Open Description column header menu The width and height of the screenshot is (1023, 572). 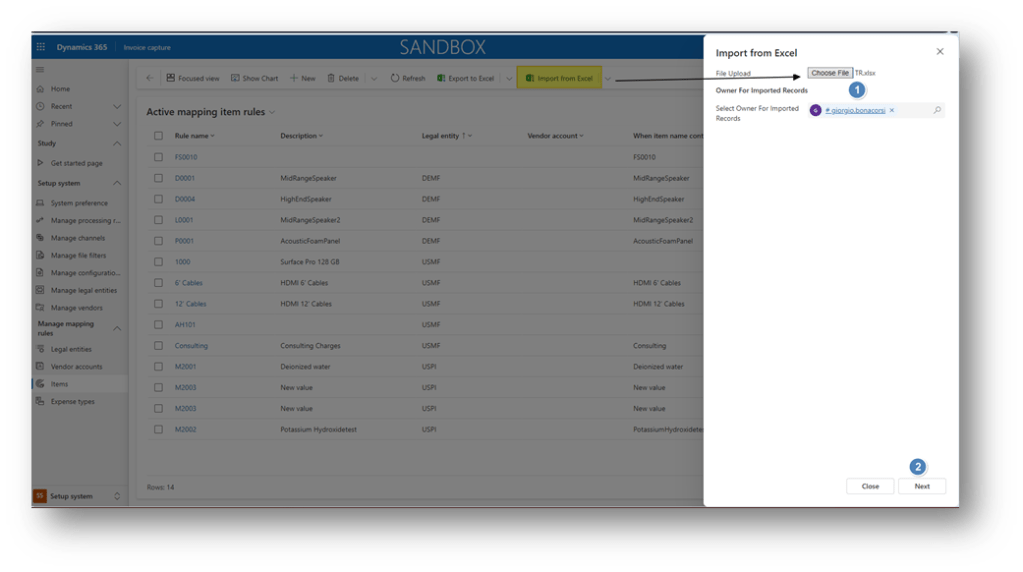coord(301,136)
